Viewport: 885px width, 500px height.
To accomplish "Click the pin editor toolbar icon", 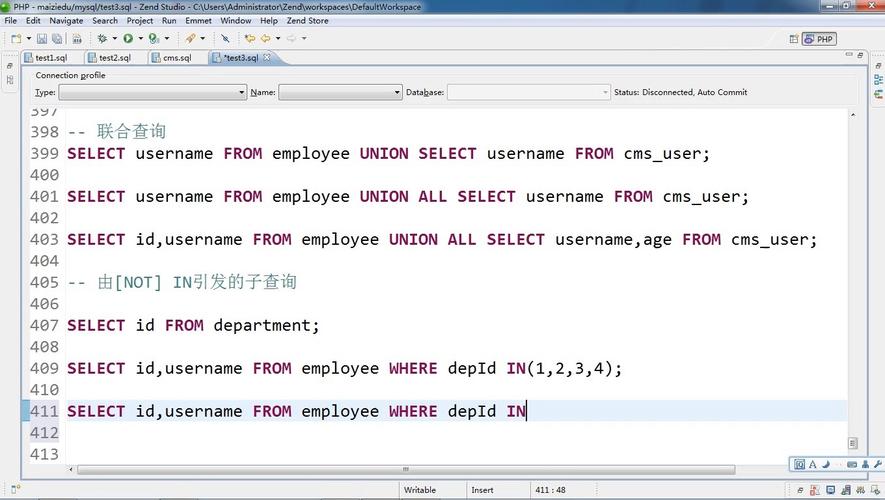I will click(225, 38).
